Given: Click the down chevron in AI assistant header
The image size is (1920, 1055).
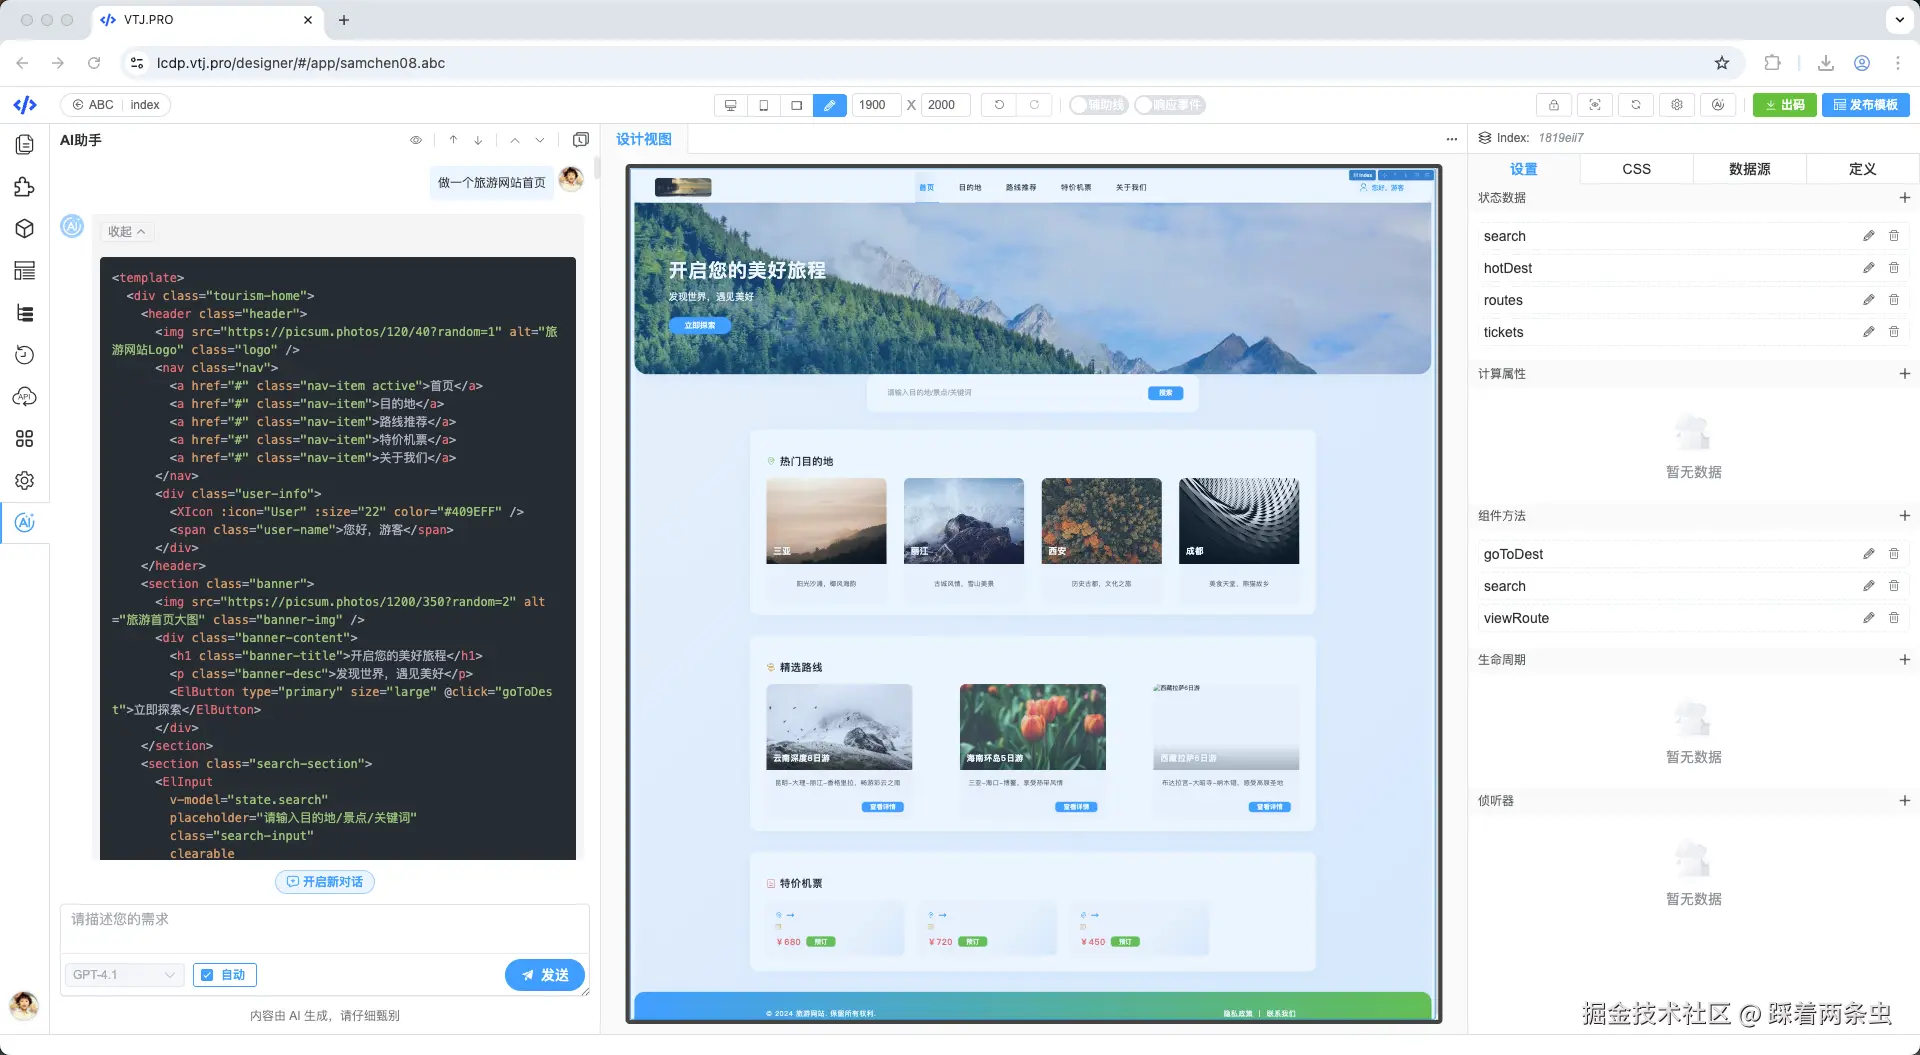Looking at the screenshot, I should point(540,140).
